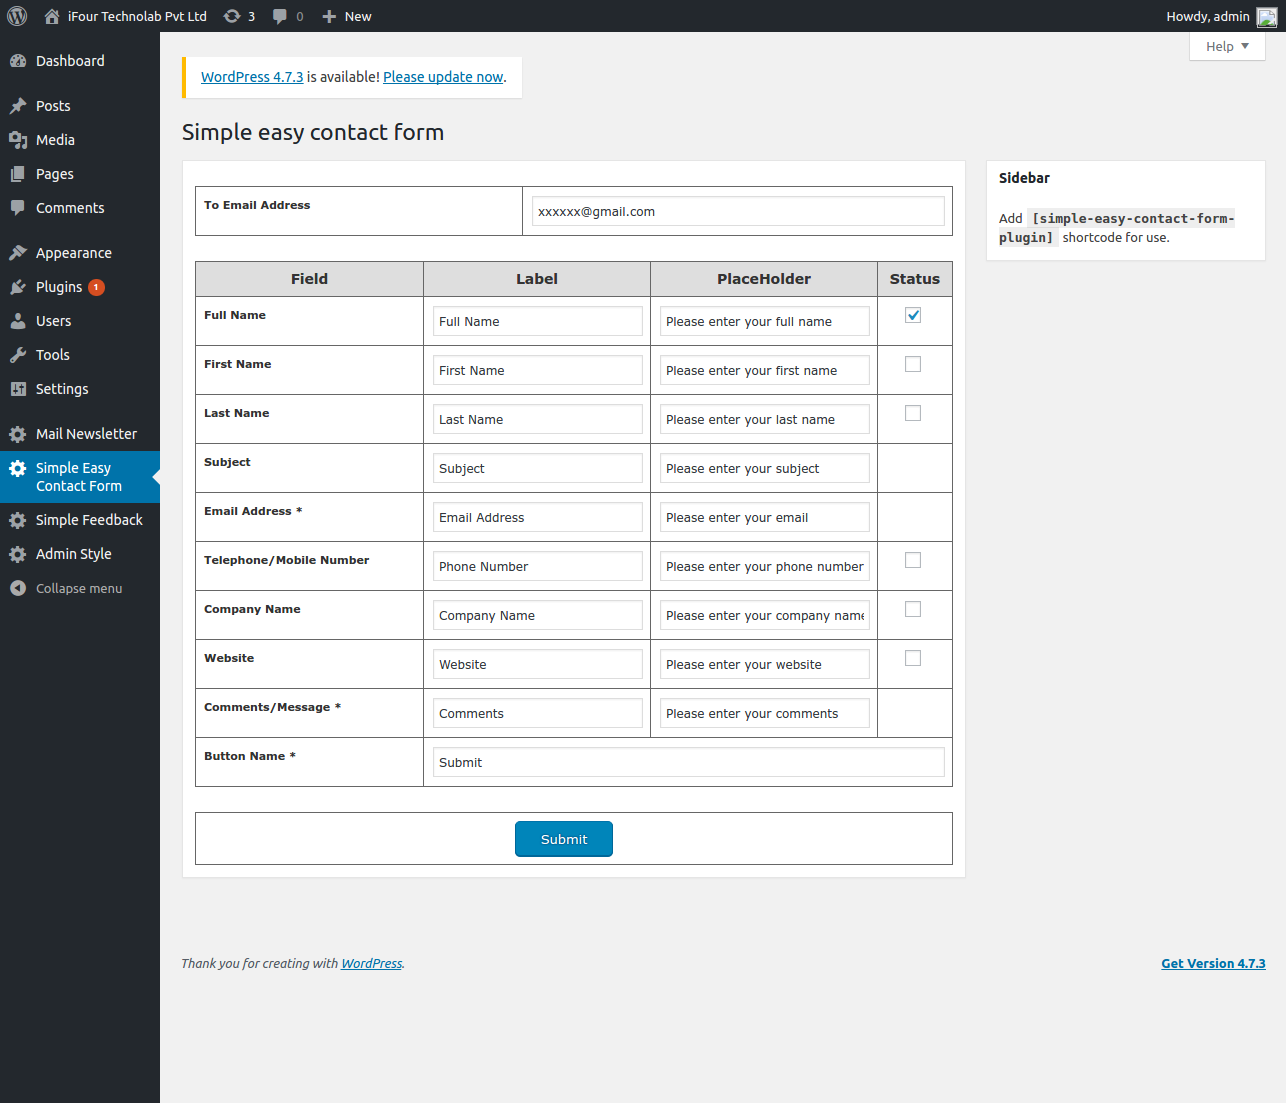Enable the Website status checkbox

[913, 658]
